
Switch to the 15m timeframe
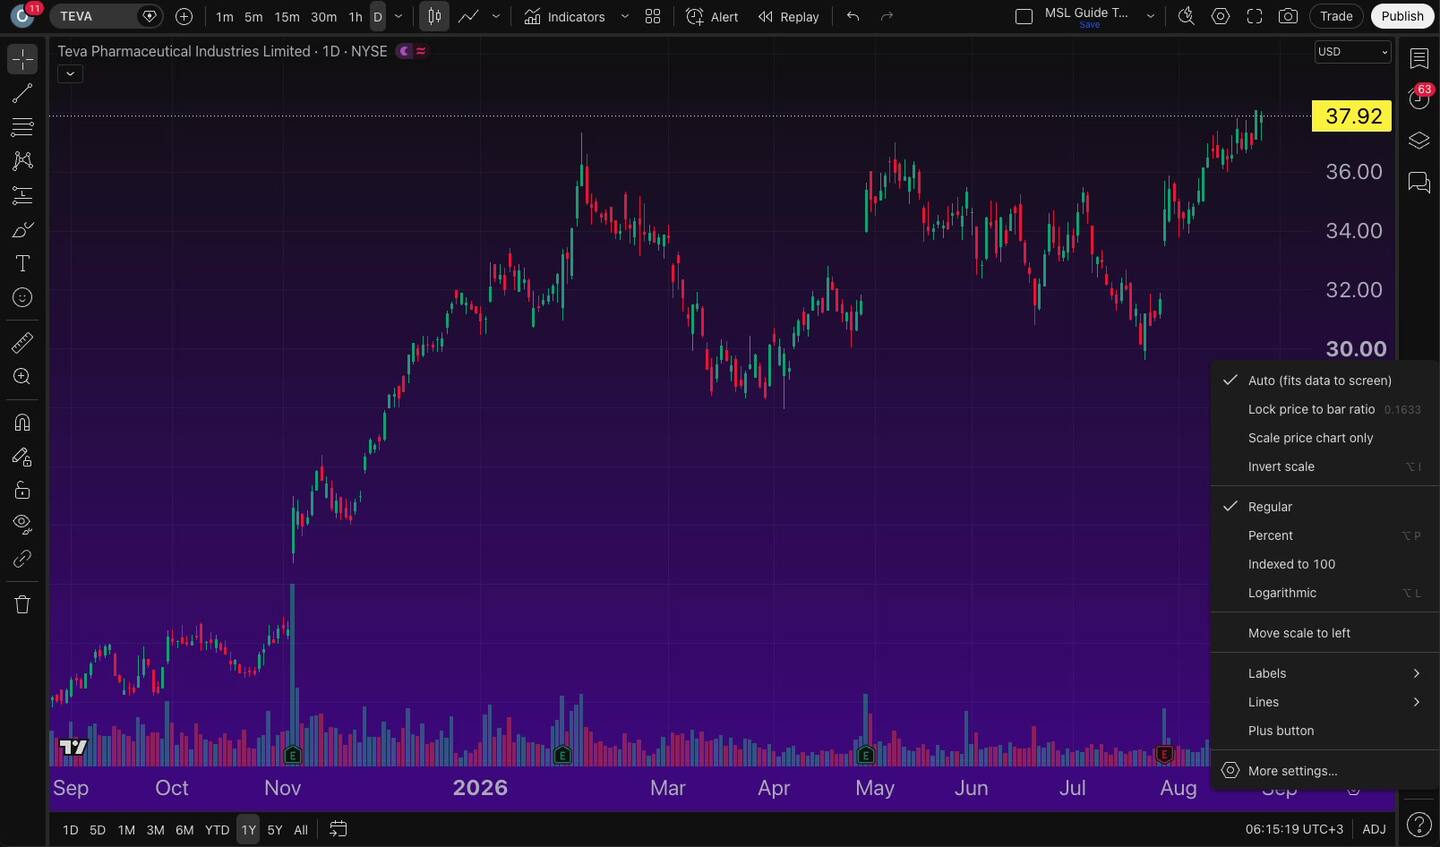coord(287,16)
